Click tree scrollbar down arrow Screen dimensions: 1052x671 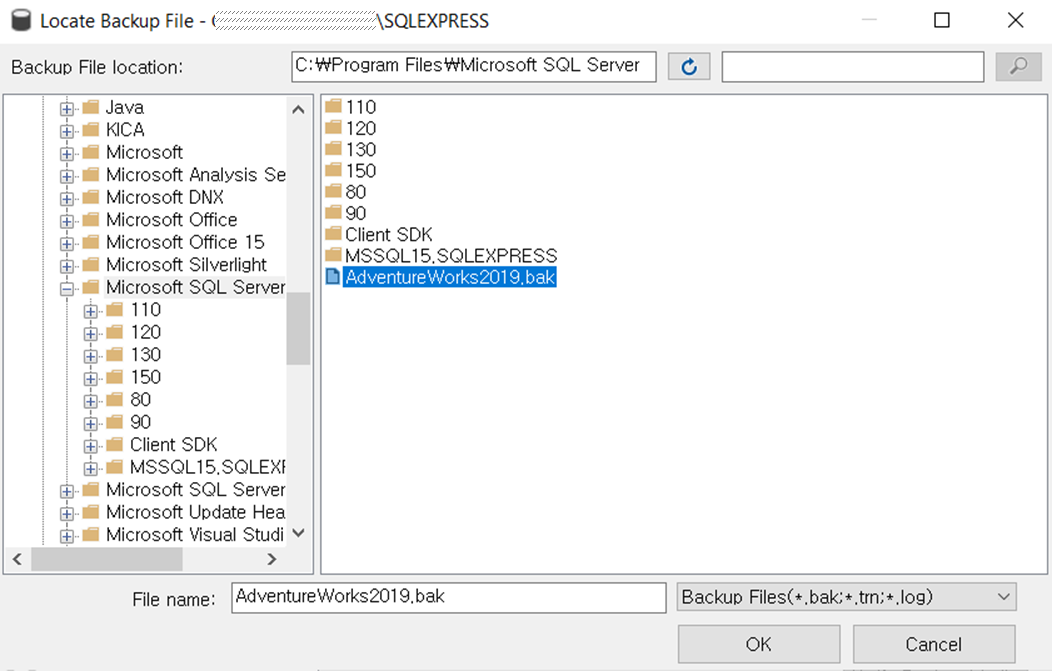[x=299, y=533]
